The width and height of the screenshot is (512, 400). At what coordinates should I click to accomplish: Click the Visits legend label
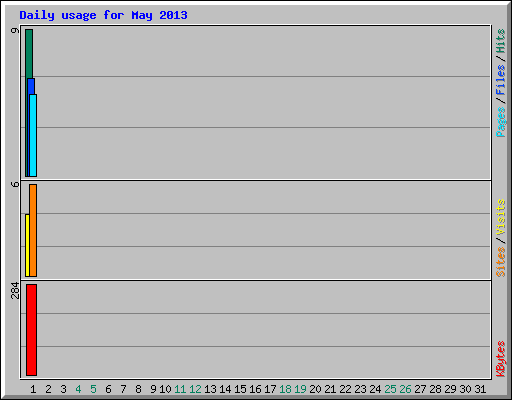(x=500, y=217)
